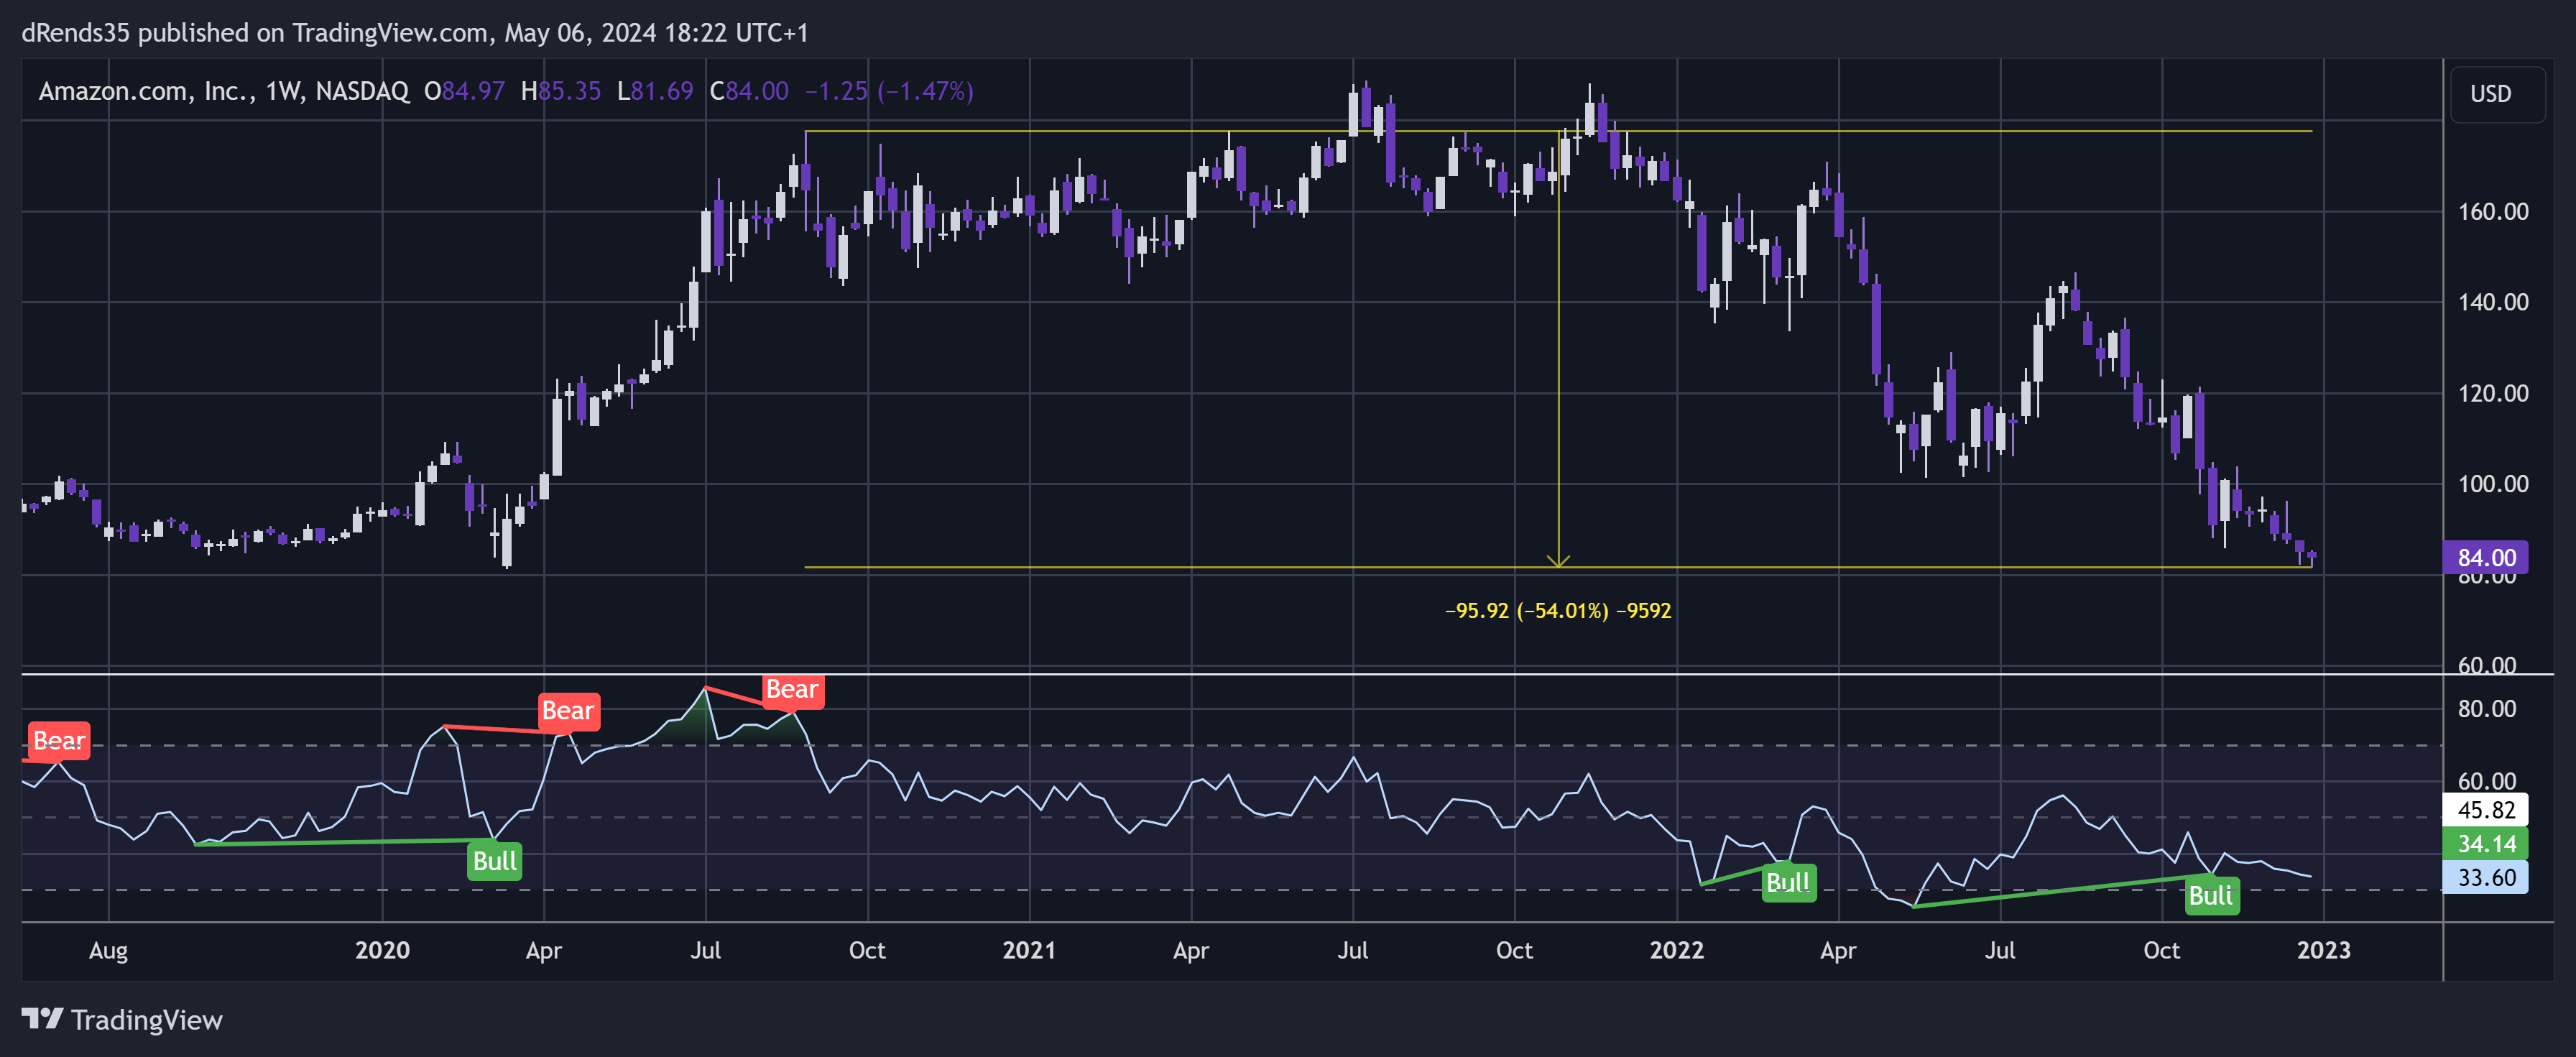The image size is (2576, 1057).
Task: Click the 2022 label on time axis
Action: [x=1677, y=950]
